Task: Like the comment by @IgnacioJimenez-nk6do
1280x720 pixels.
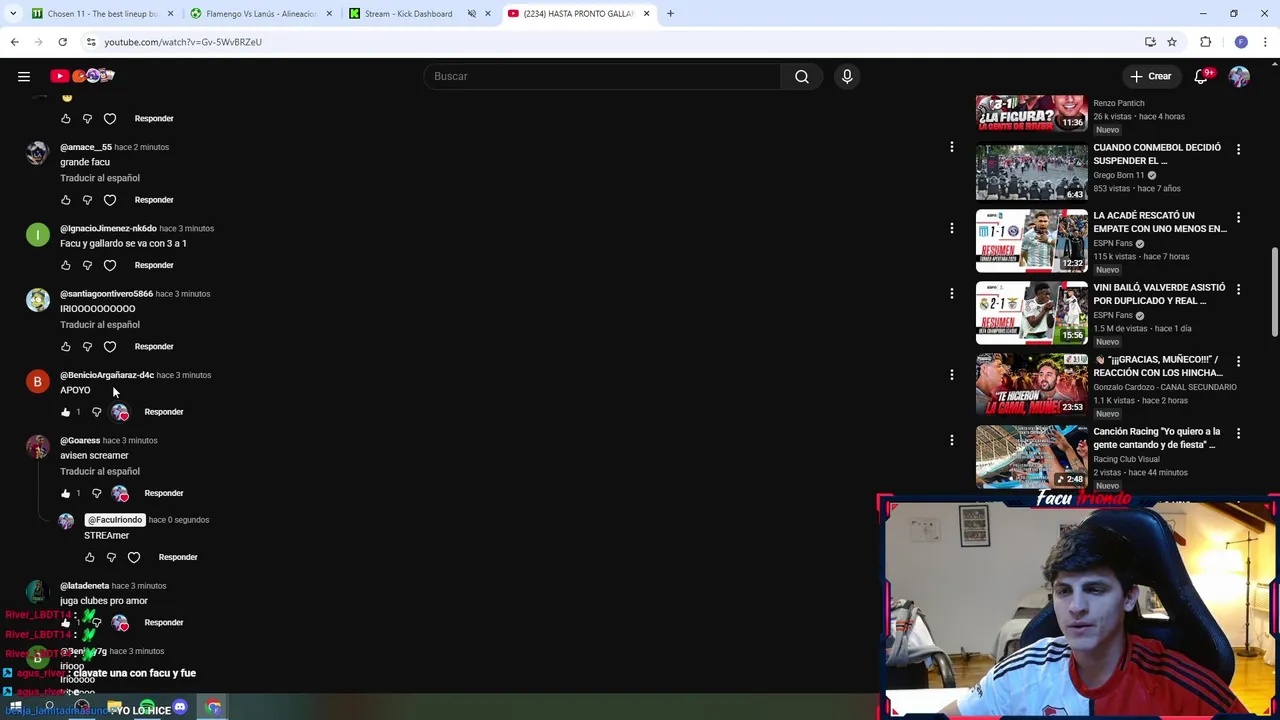Action: point(66,265)
